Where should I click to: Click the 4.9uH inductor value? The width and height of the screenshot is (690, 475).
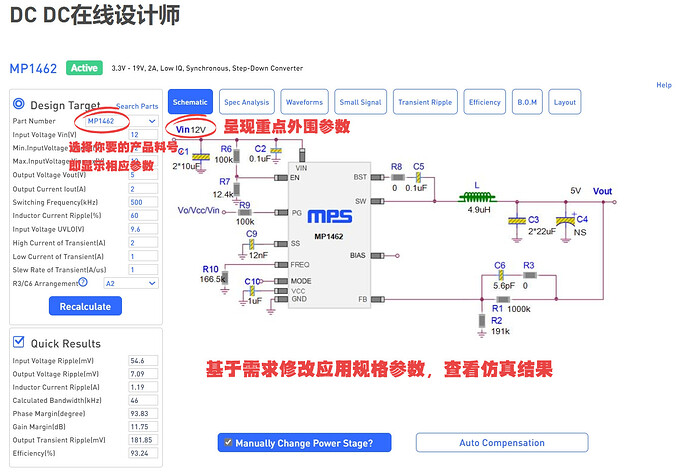tap(479, 210)
